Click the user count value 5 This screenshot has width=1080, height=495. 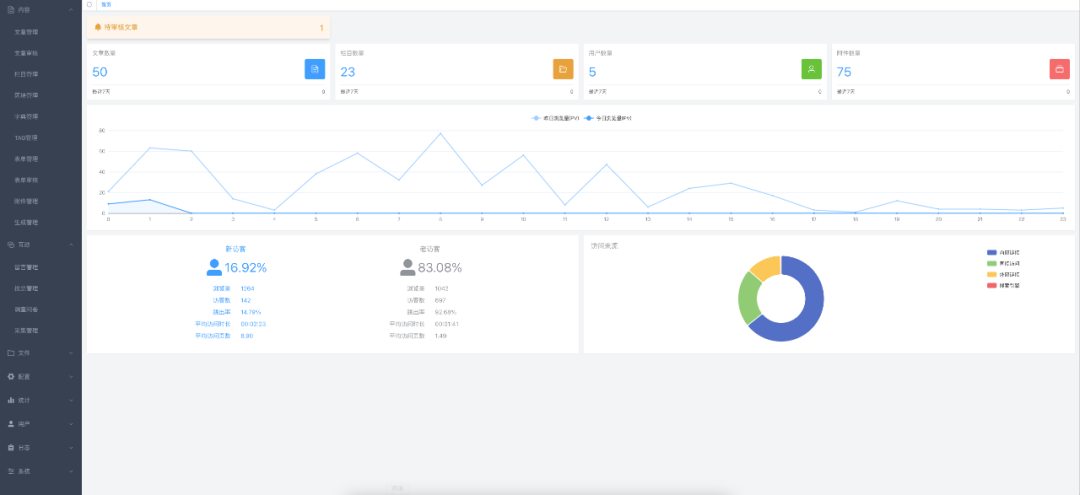[x=592, y=72]
